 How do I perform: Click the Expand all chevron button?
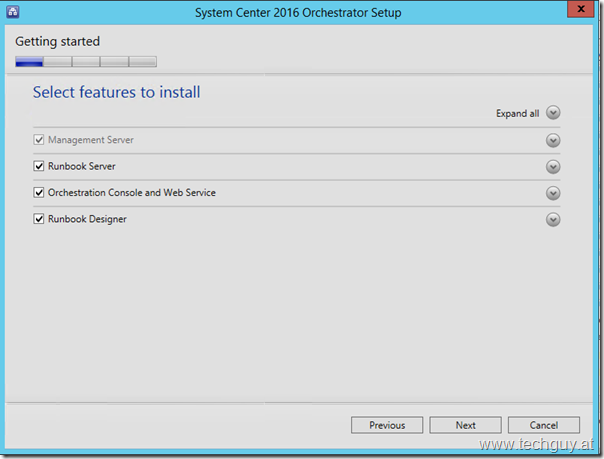point(553,113)
